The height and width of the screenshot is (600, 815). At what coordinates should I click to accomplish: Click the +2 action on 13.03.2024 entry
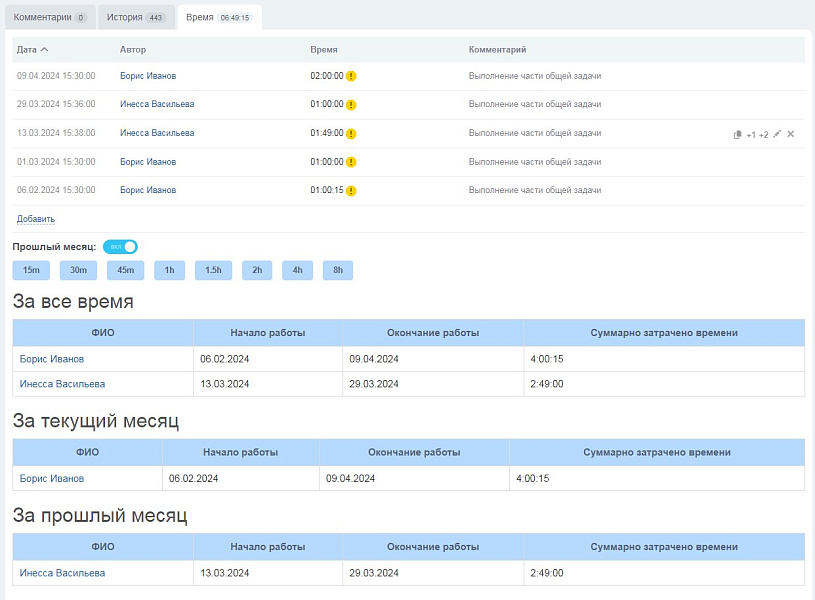764,134
